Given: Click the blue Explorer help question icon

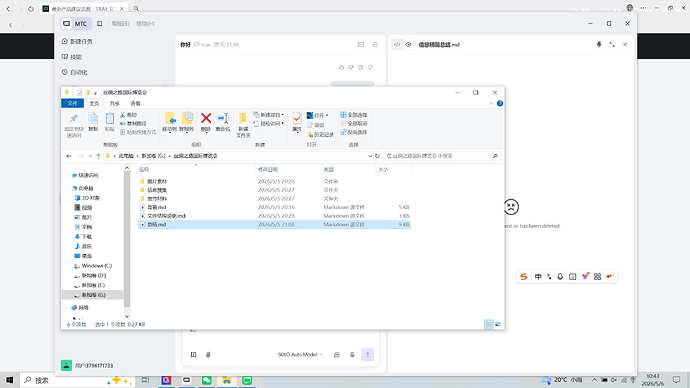Looking at the screenshot, I should click(500, 103).
